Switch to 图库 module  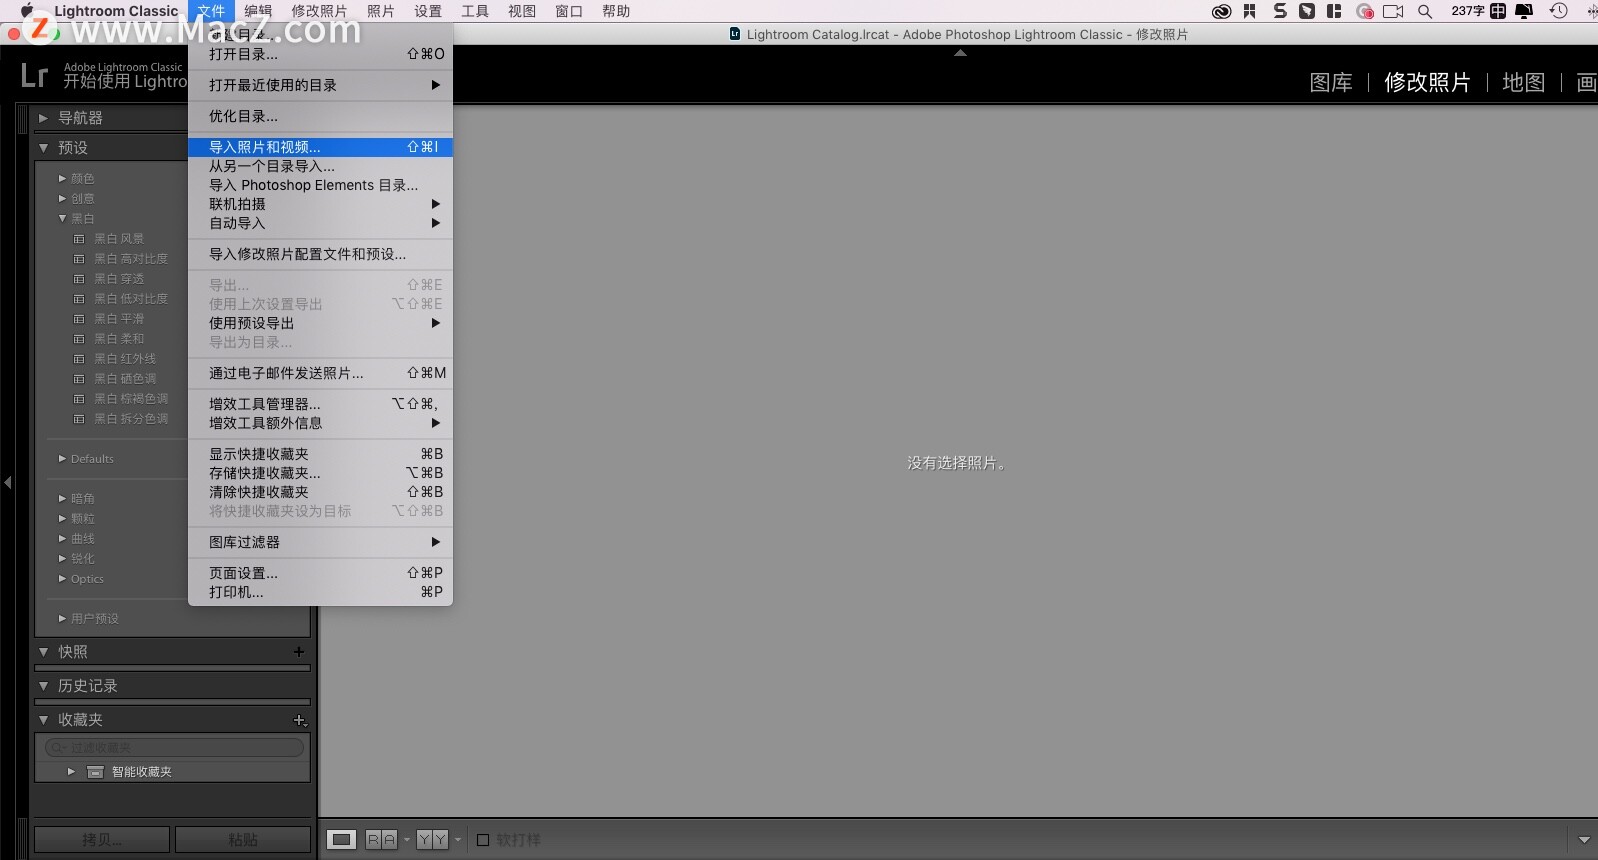(x=1331, y=82)
